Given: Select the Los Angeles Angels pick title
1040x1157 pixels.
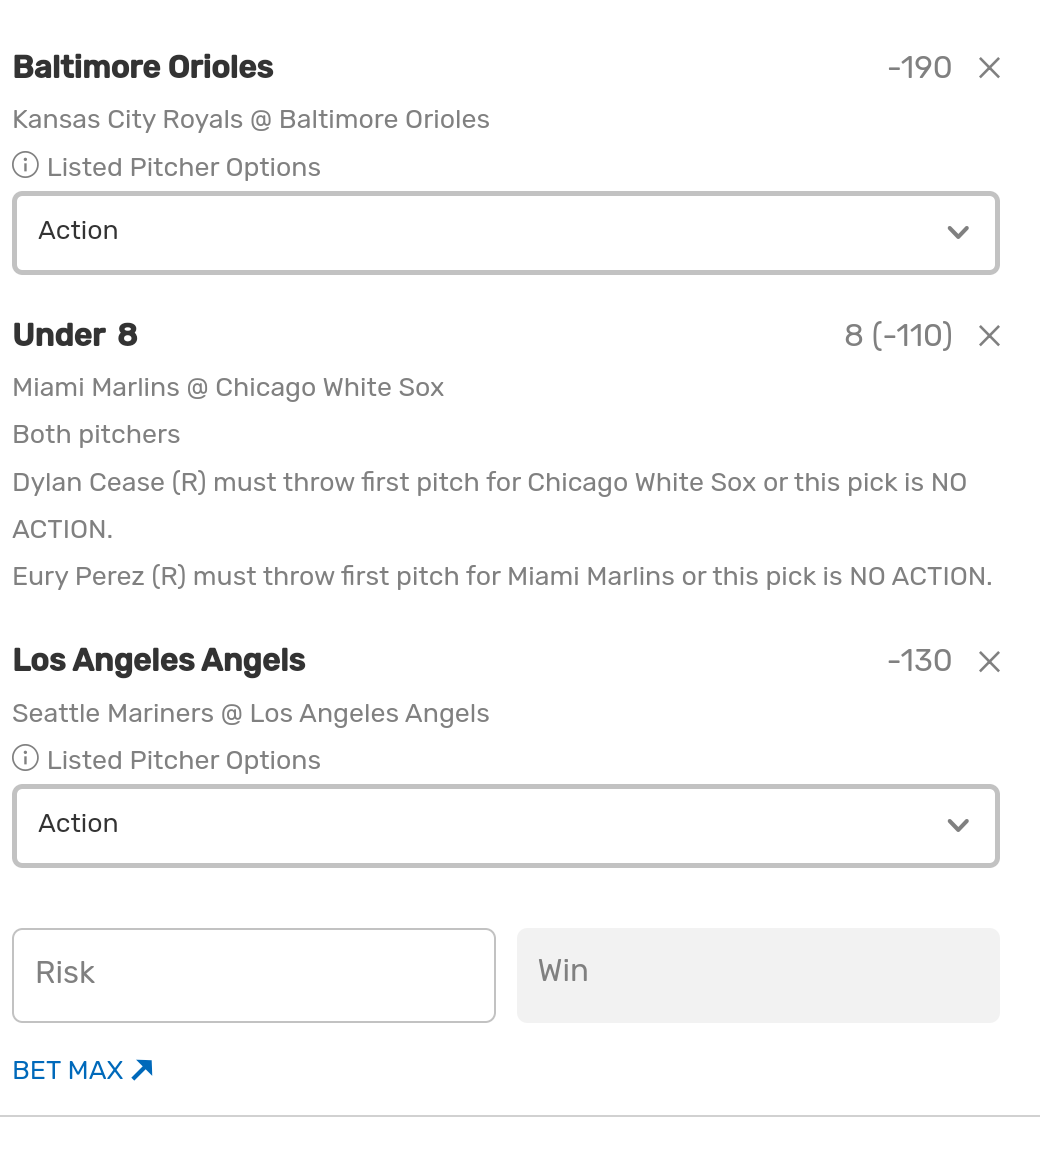Looking at the screenshot, I should coord(159,661).
